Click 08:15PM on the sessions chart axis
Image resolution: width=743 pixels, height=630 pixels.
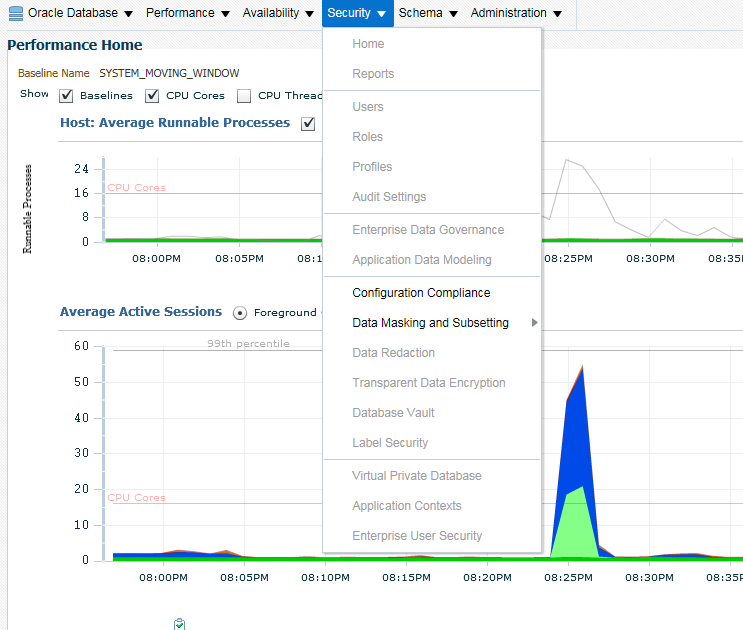(406, 578)
